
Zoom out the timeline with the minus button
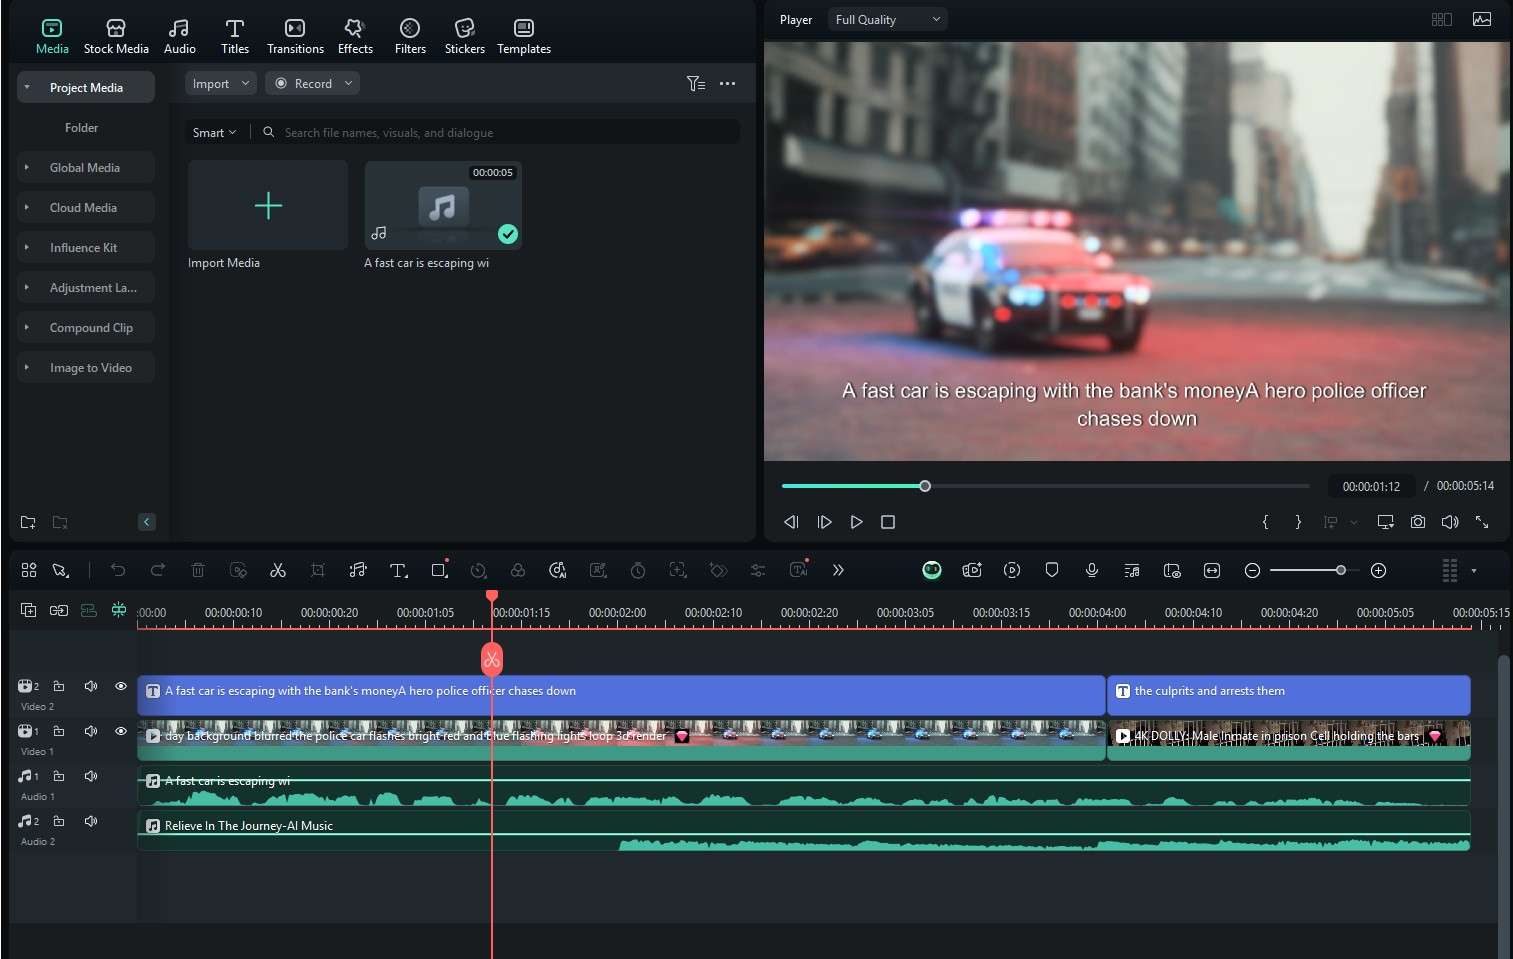coord(1252,570)
